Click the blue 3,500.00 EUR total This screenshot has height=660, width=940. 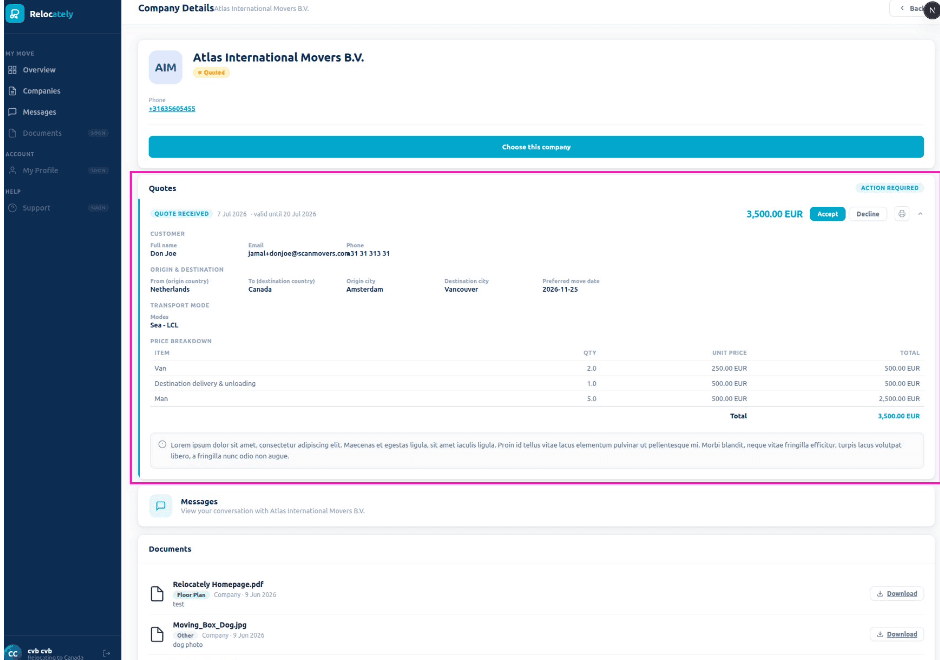point(899,416)
